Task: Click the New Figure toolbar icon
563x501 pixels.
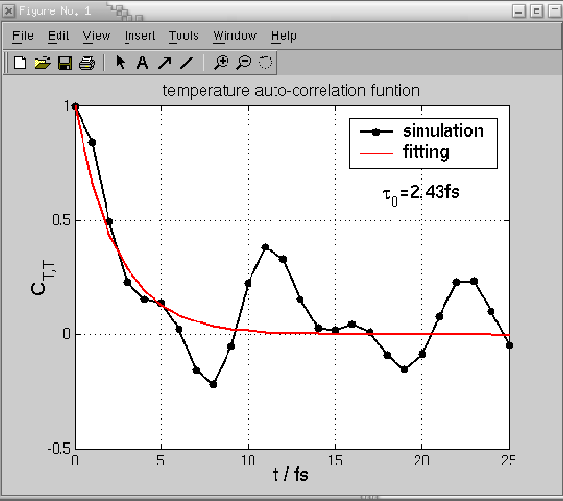Action: tap(20, 62)
